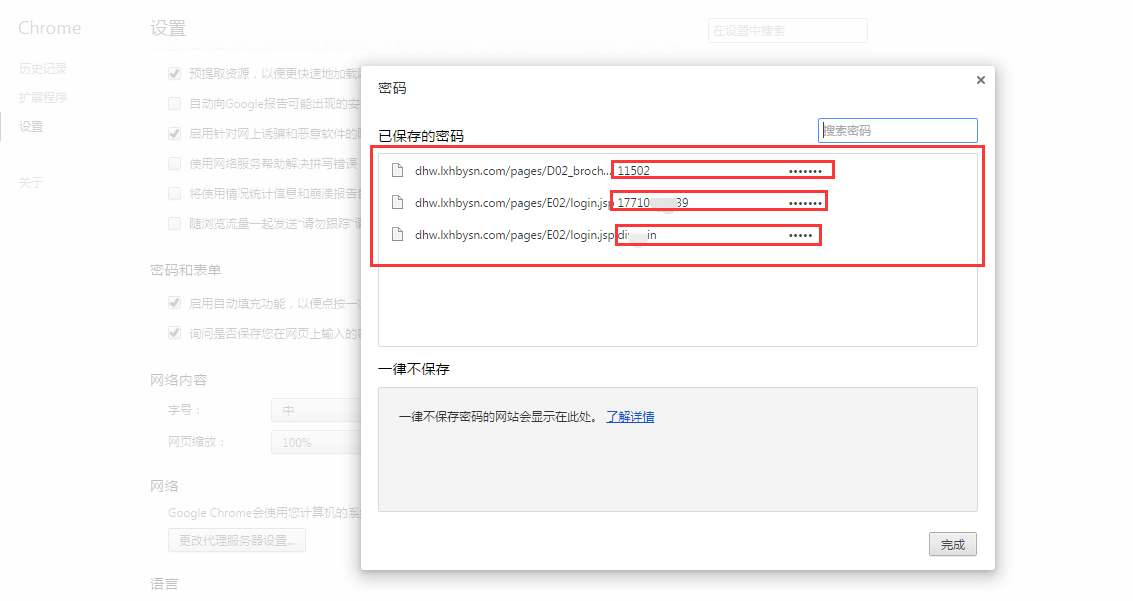Open the 网页缩放 dropdown showing 100%

316,442
